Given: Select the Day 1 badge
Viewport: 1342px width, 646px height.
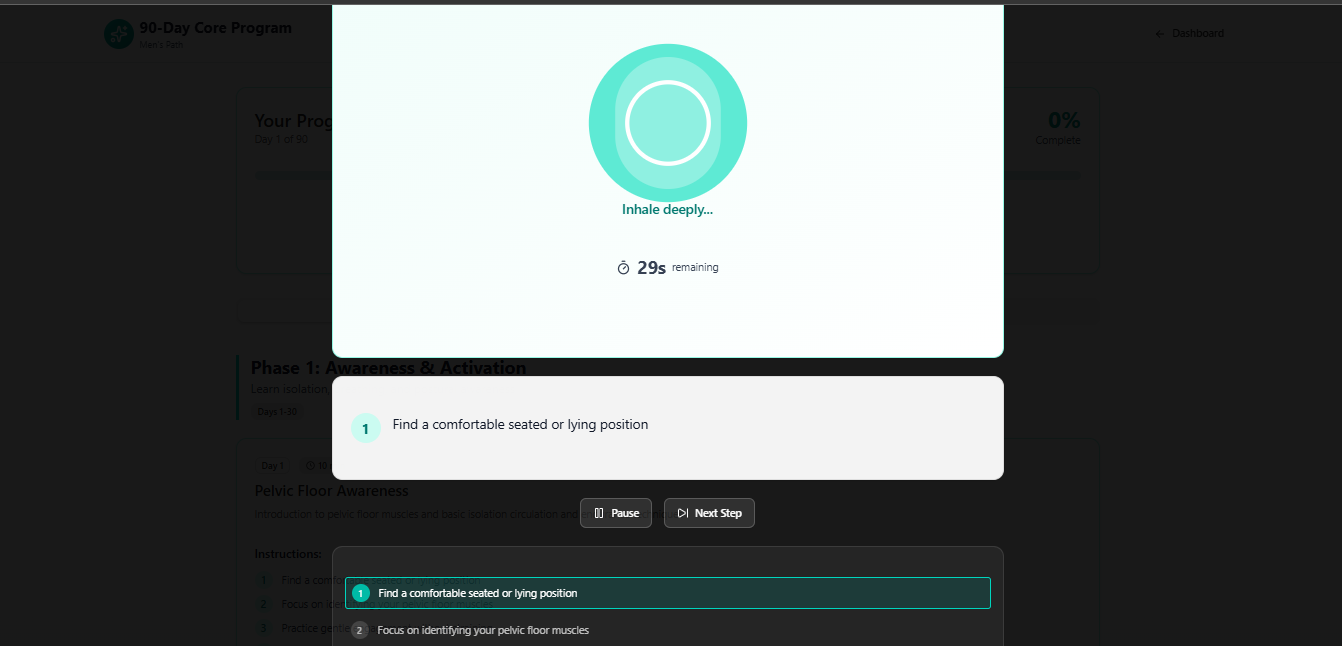Looking at the screenshot, I should [271, 465].
